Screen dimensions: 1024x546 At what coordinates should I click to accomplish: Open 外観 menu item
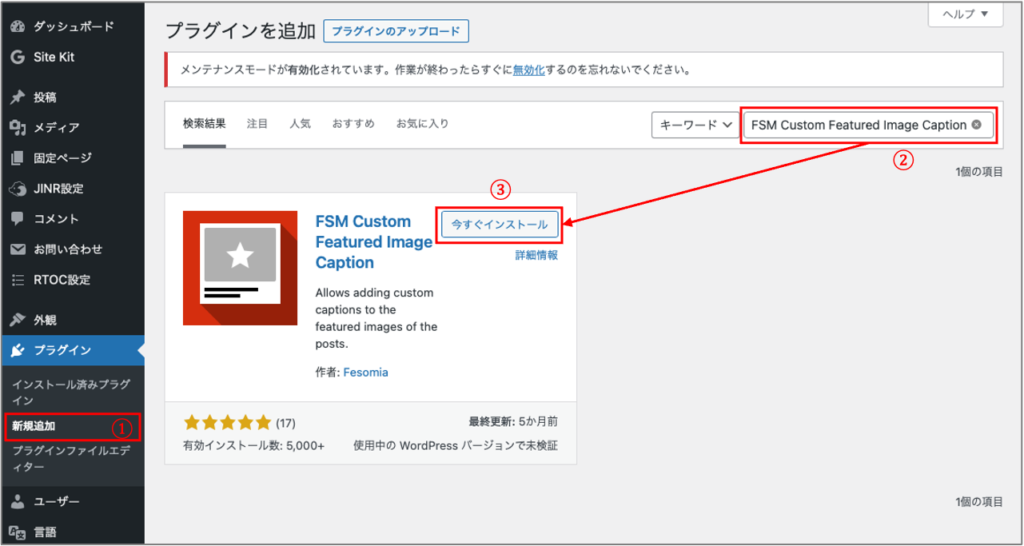(73, 320)
